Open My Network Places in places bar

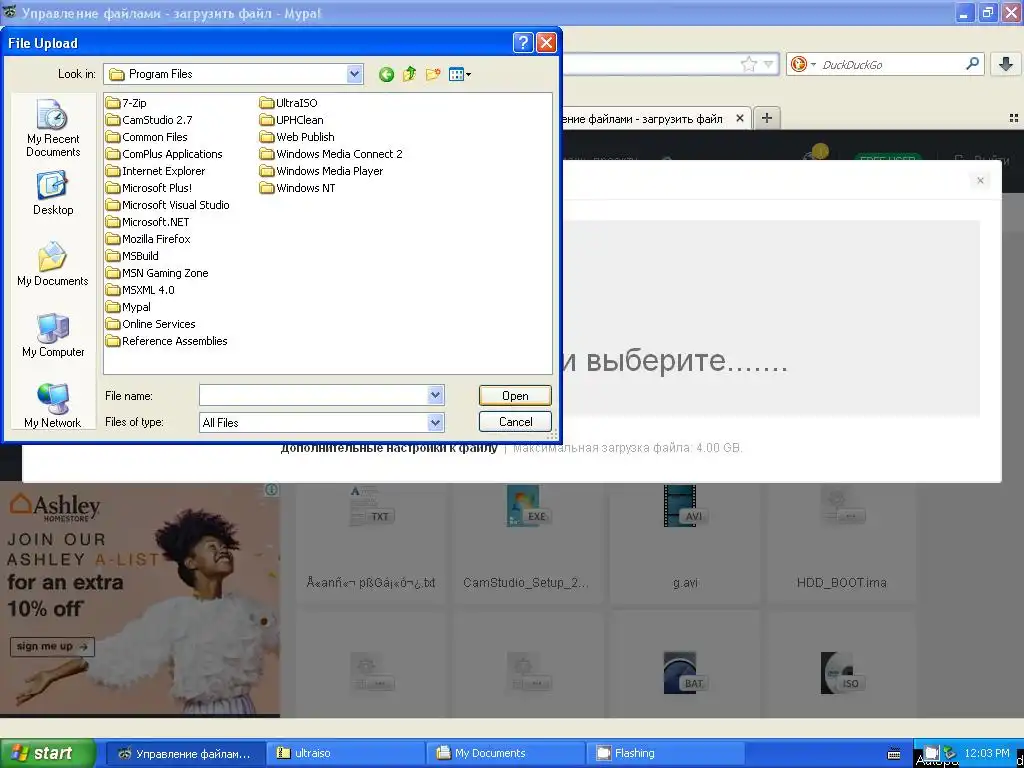pyautogui.click(x=53, y=406)
